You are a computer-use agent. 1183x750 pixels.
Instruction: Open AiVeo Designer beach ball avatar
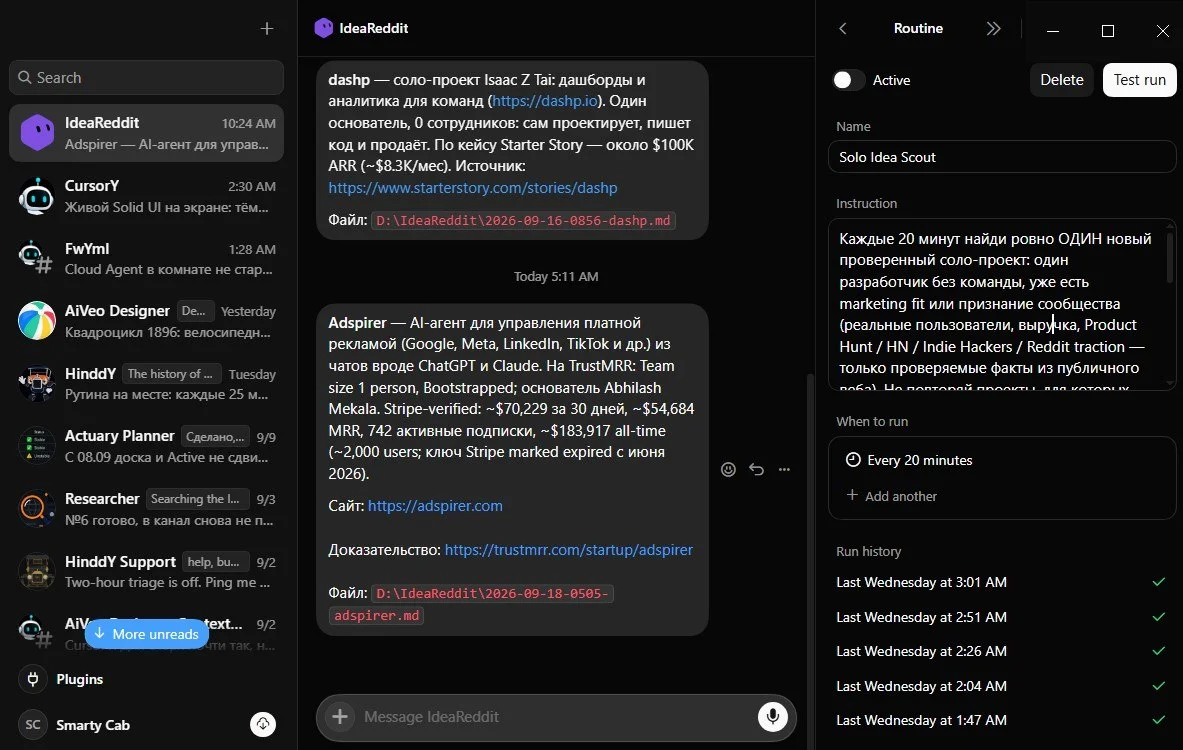[37, 321]
